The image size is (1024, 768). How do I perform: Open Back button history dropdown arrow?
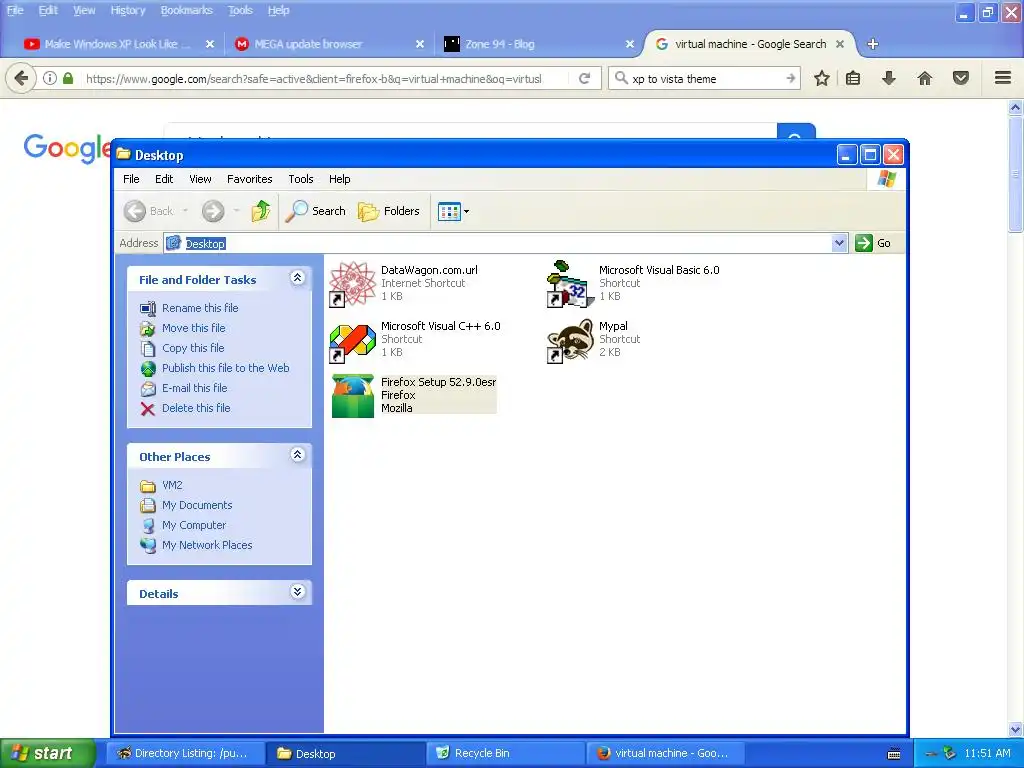[x=185, y=211]
